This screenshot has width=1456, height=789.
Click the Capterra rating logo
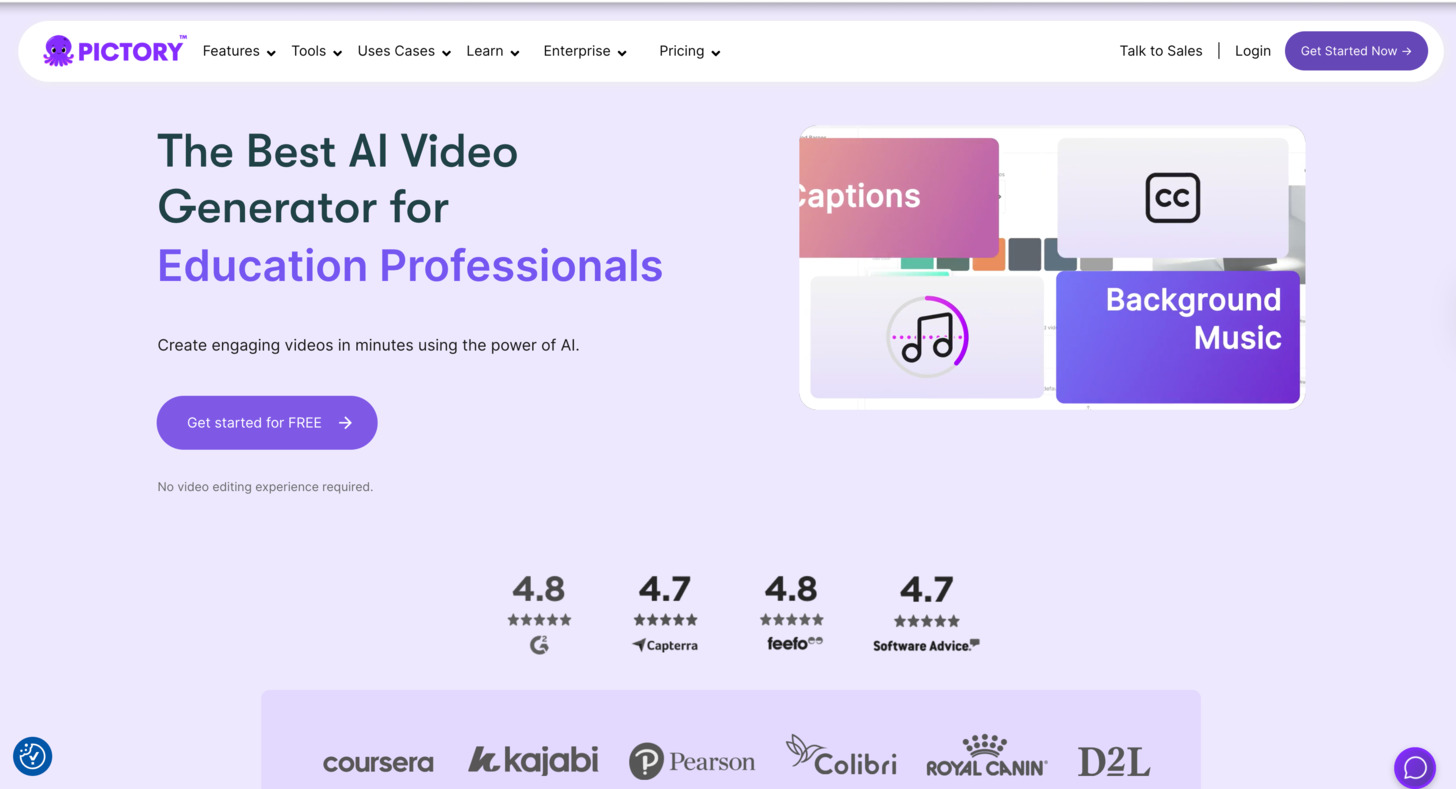click(x=665, y=645)
